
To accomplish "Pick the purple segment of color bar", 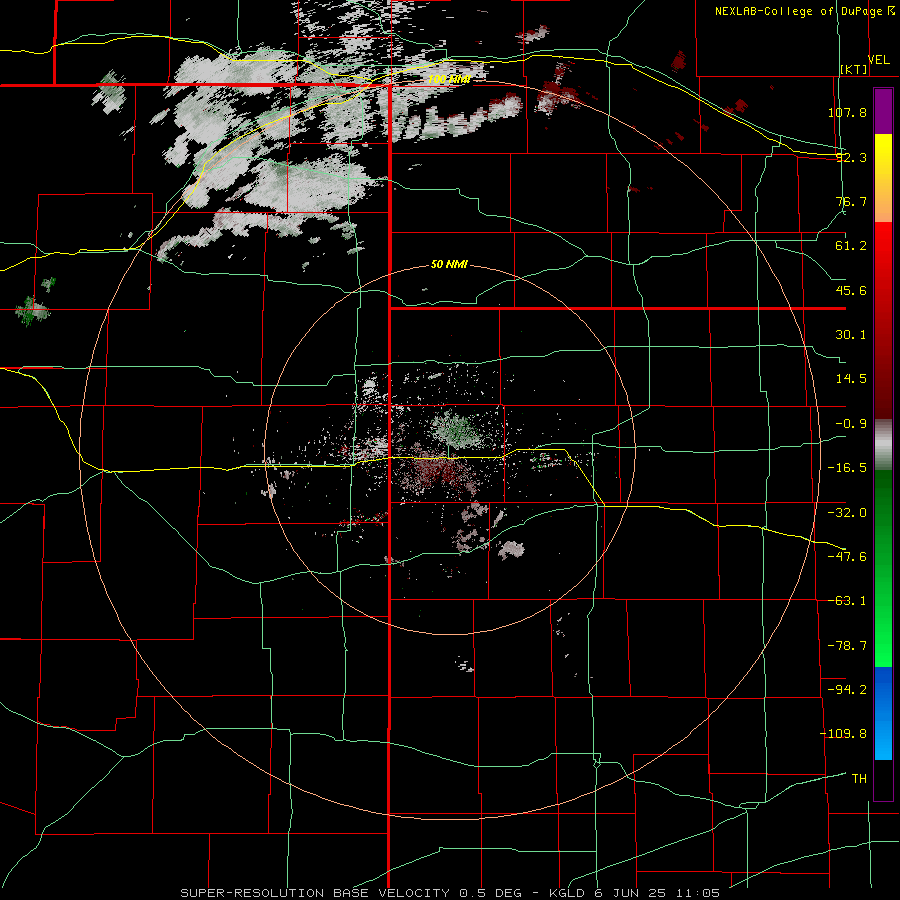I will [883, 111].
